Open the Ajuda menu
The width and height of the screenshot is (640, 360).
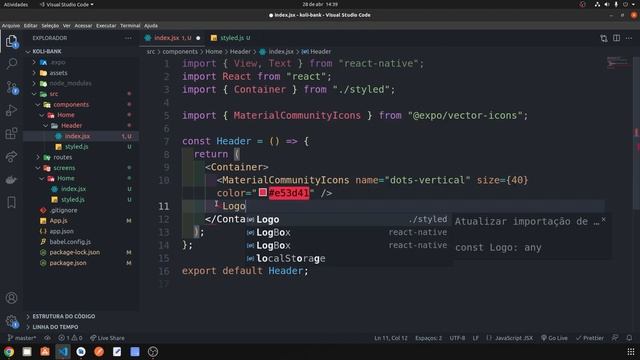click(x=151, y=26)
